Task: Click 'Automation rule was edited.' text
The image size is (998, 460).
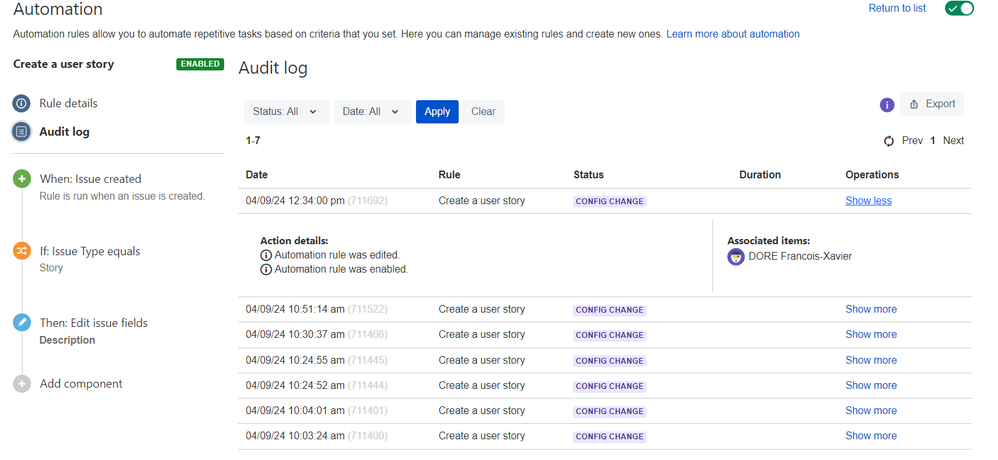Action: 337,255
